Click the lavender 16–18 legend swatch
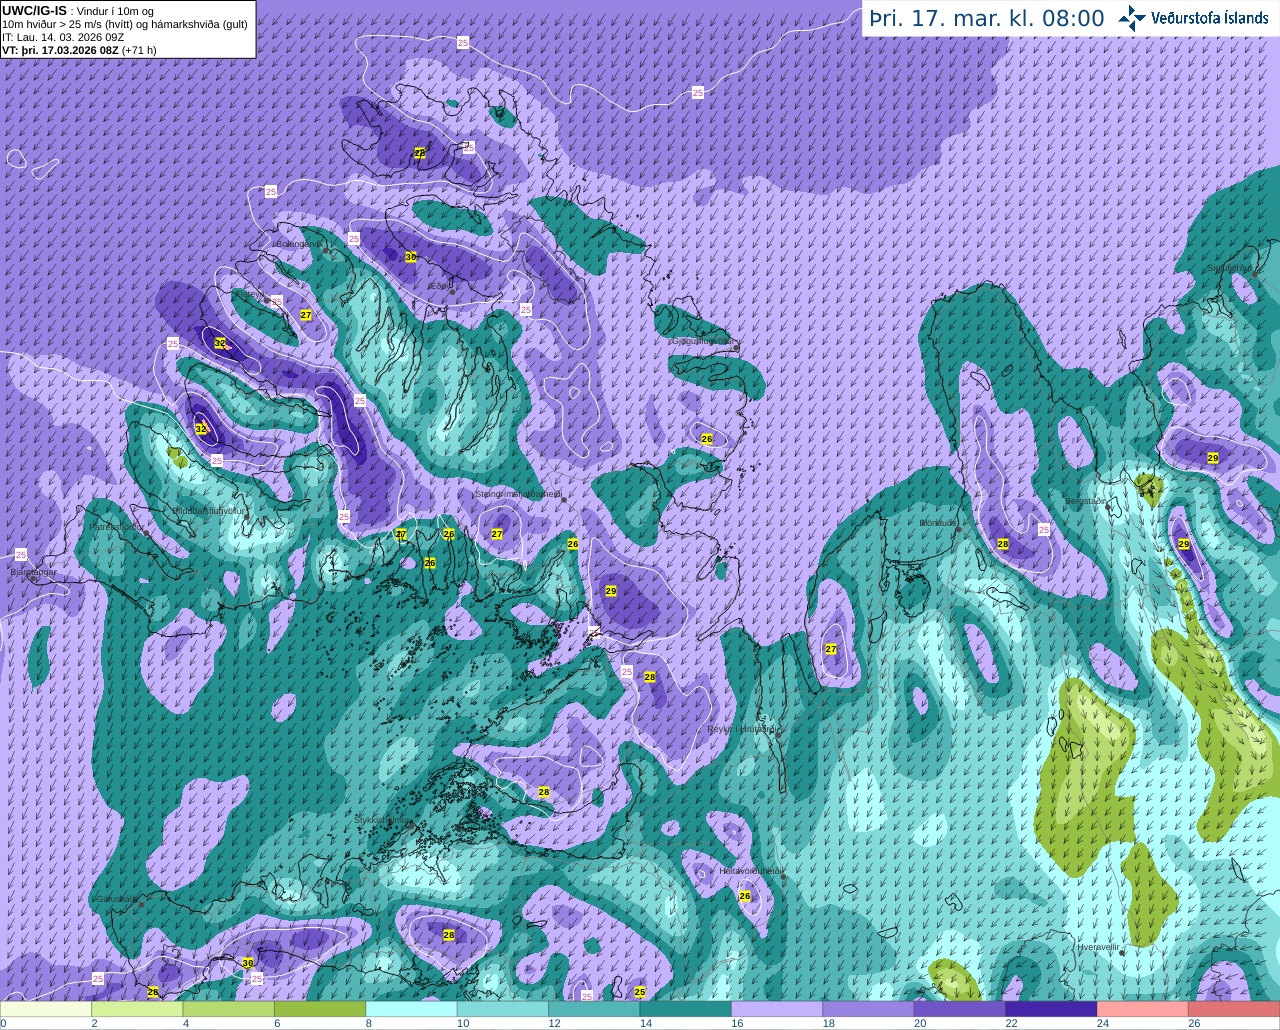Image resolution: width=1280 pixels, height=1030 pixels. (777, 1009)
